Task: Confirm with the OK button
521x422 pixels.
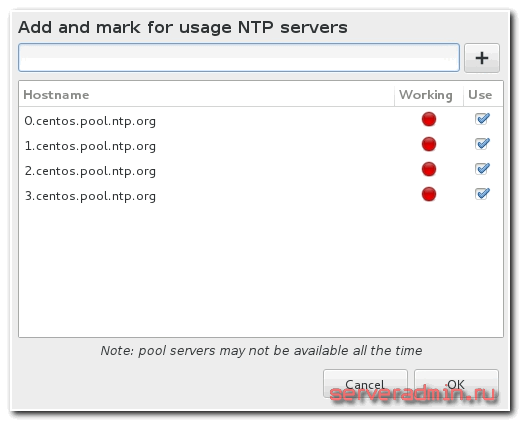Action: [456, 384]
